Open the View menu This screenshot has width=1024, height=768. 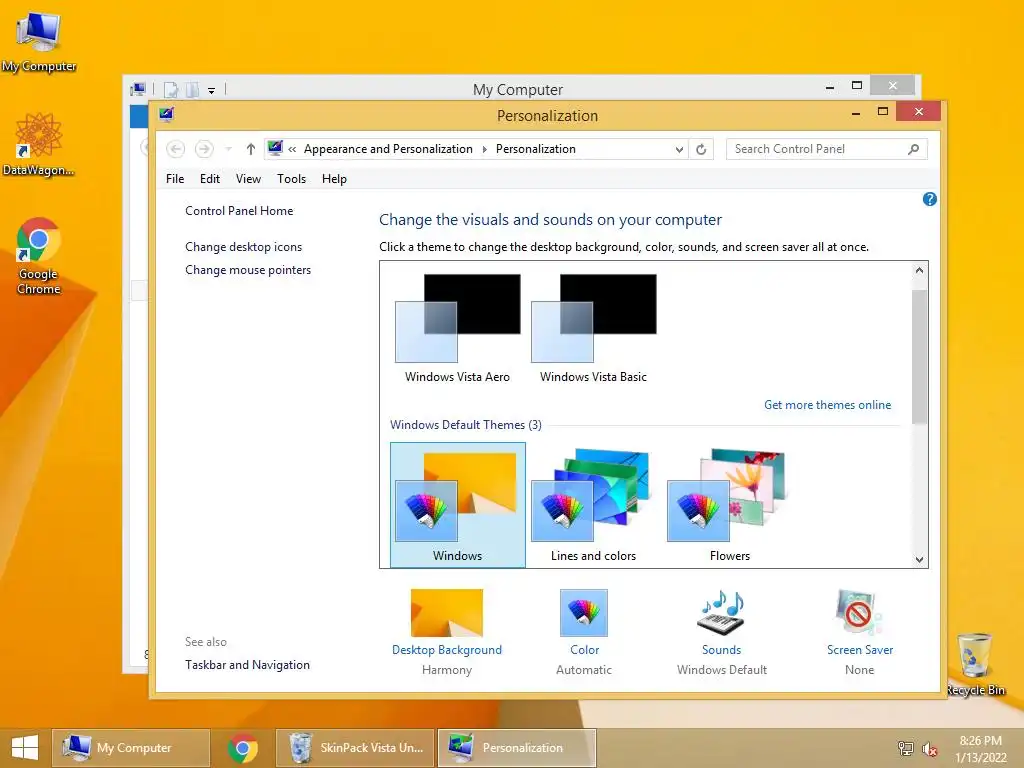click(248, 179)
